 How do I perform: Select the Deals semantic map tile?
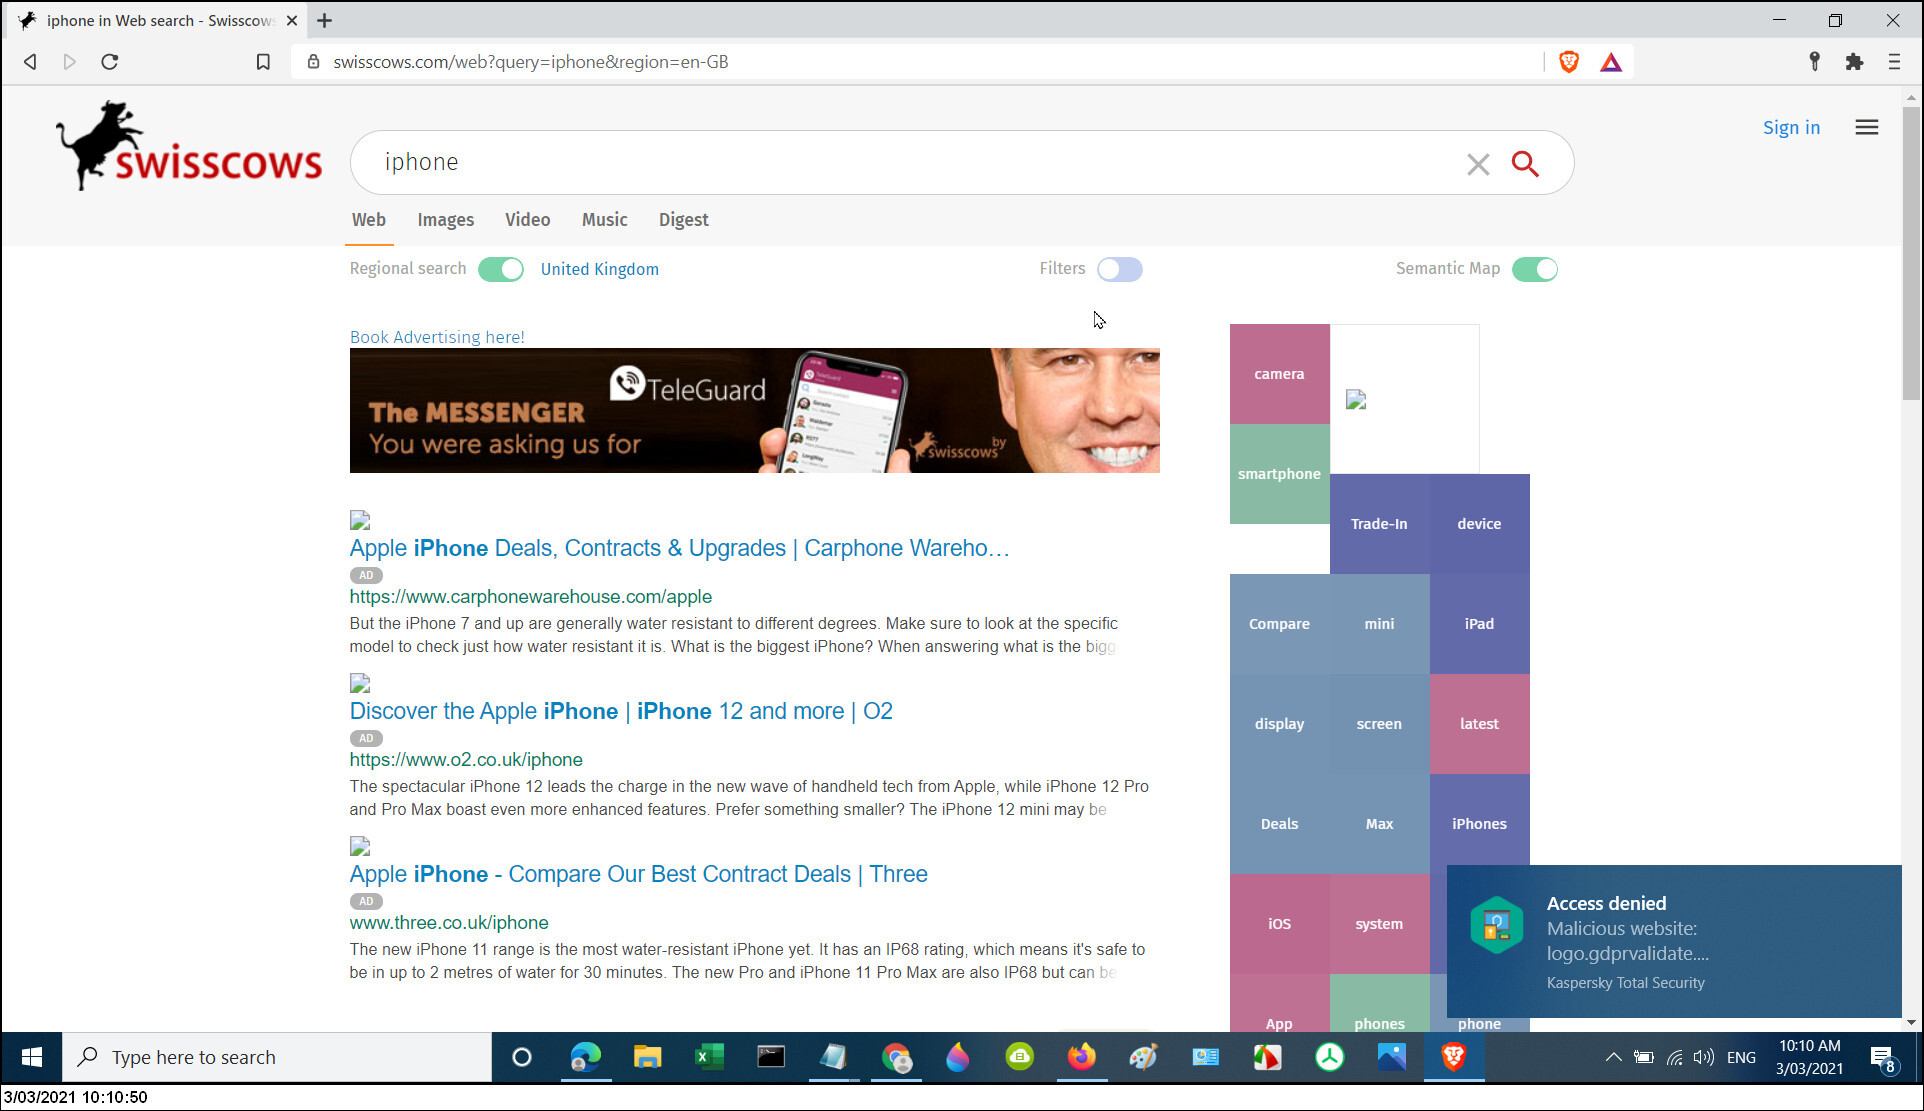pyautogui.click(x=1279, y=824)
